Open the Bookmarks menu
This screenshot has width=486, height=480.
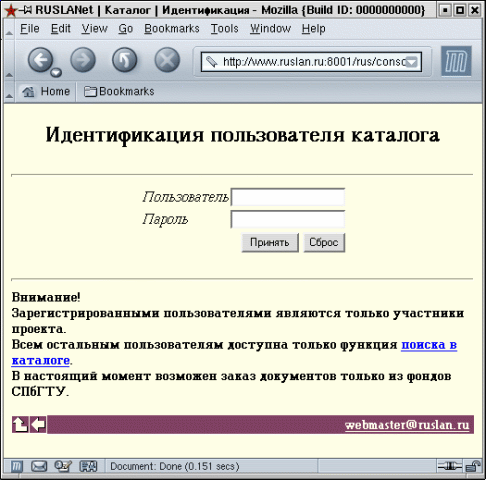tap(172, 29)
